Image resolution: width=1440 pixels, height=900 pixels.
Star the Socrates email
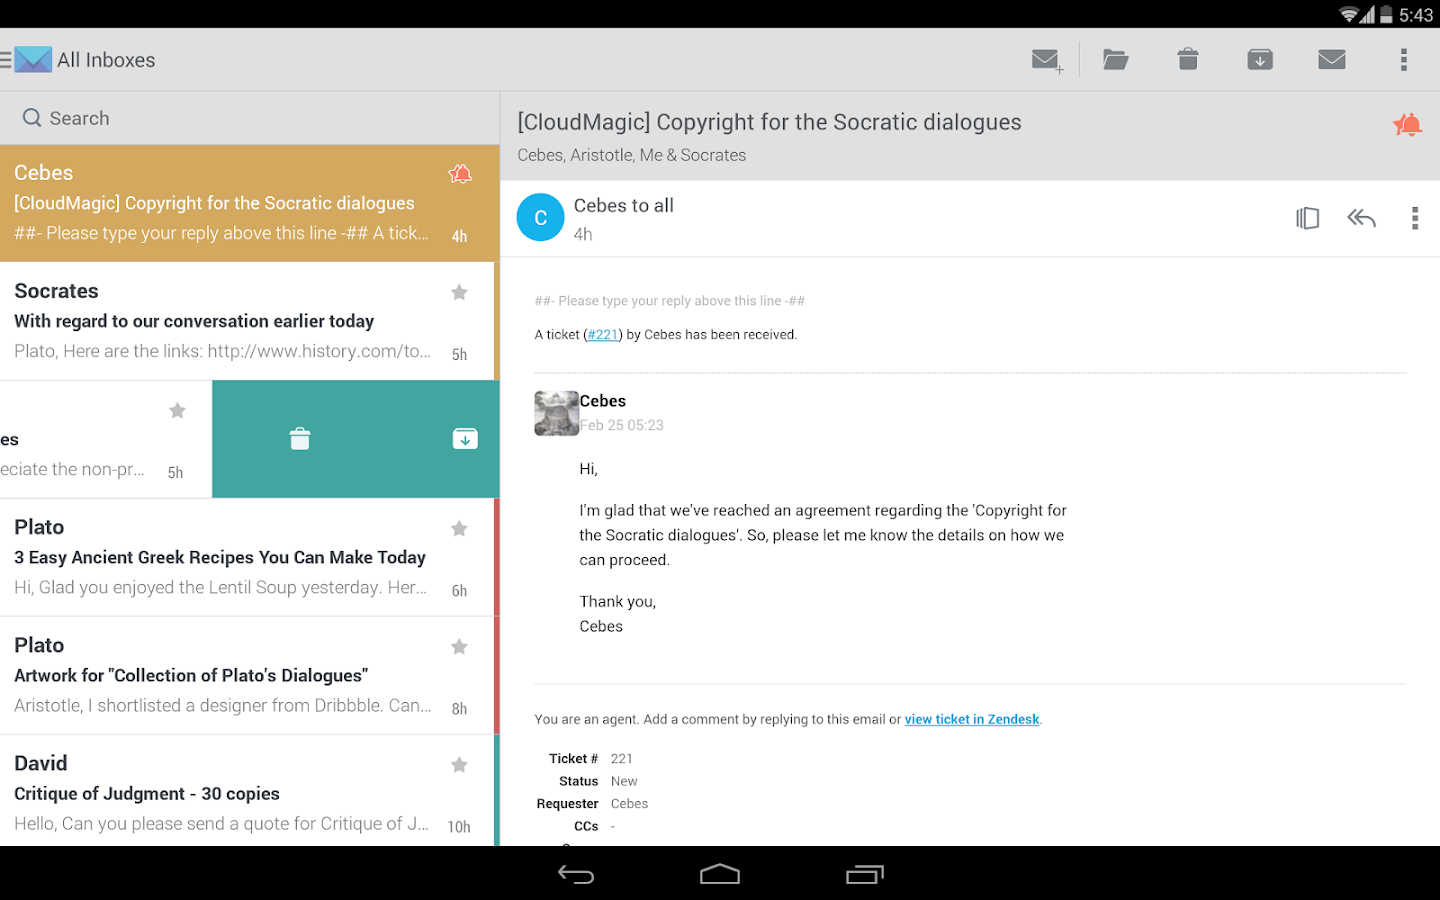point(459,292)
